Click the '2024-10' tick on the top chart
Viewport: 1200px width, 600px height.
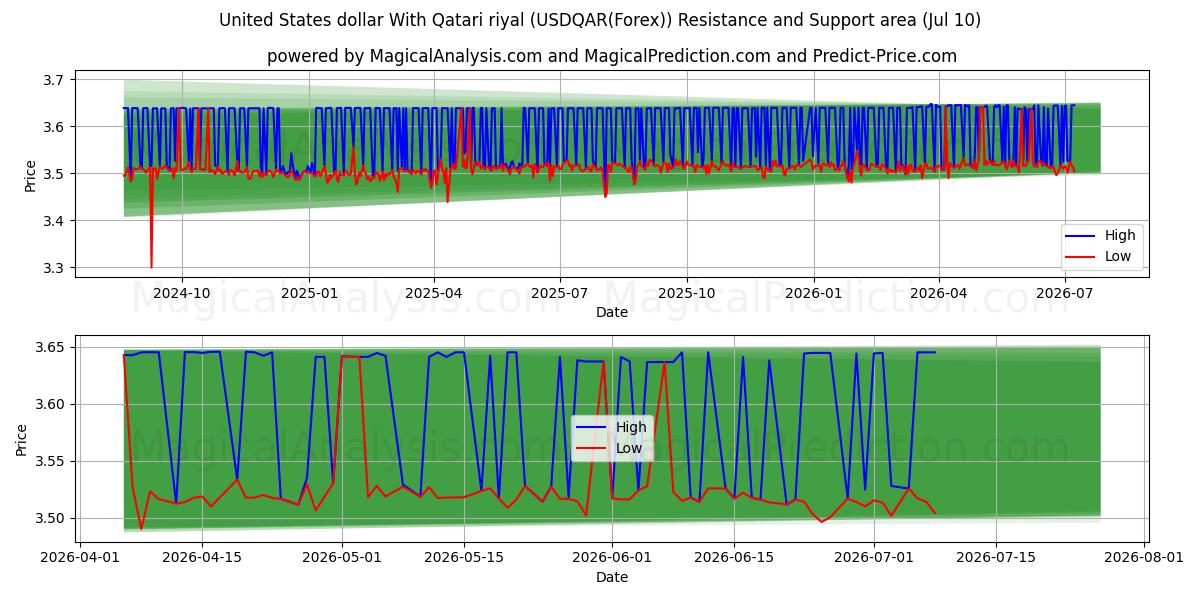[182, 293]
